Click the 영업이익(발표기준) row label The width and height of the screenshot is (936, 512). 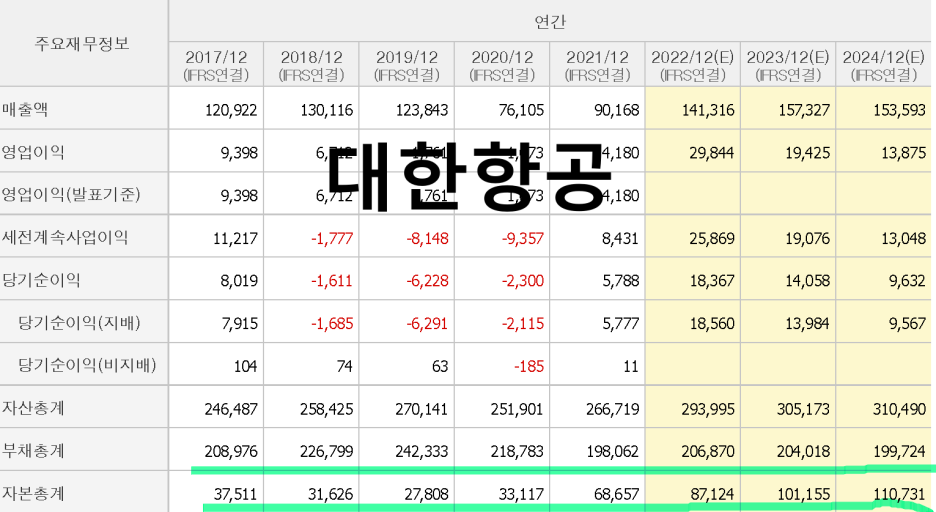(71, 195)
